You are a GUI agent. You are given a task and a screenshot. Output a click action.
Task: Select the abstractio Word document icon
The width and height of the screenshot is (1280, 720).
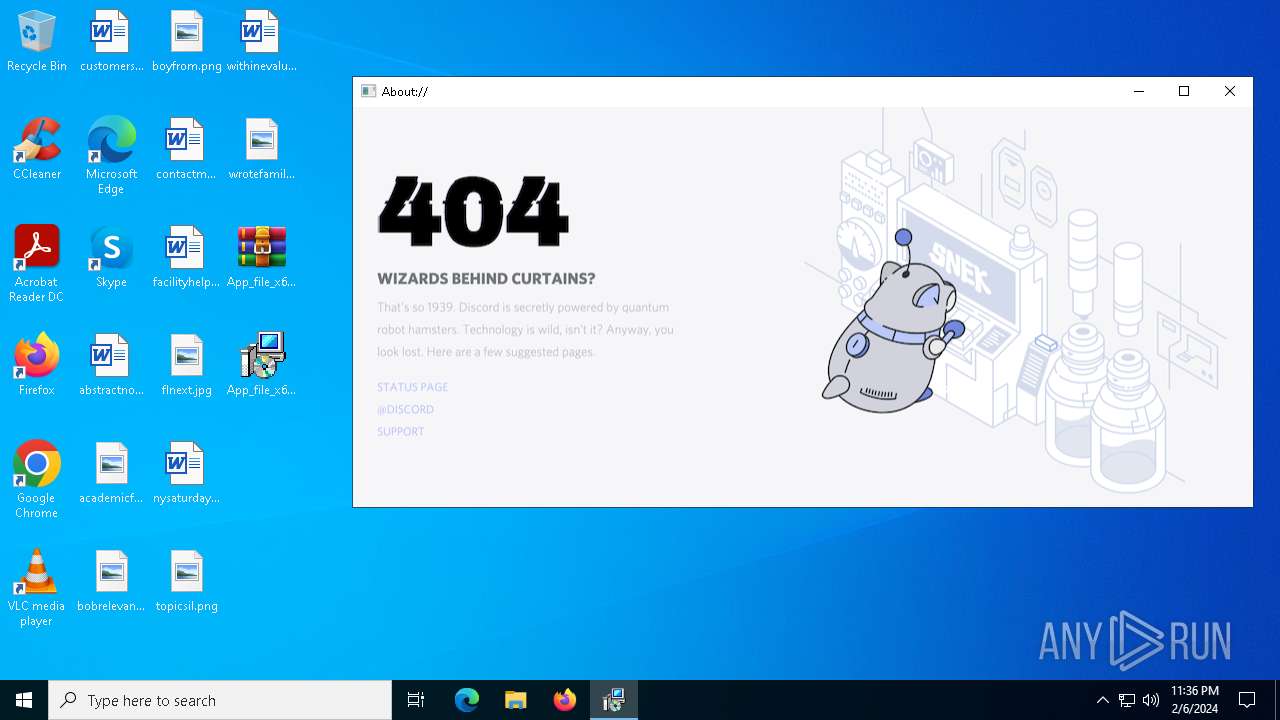[x=111, y=365]
